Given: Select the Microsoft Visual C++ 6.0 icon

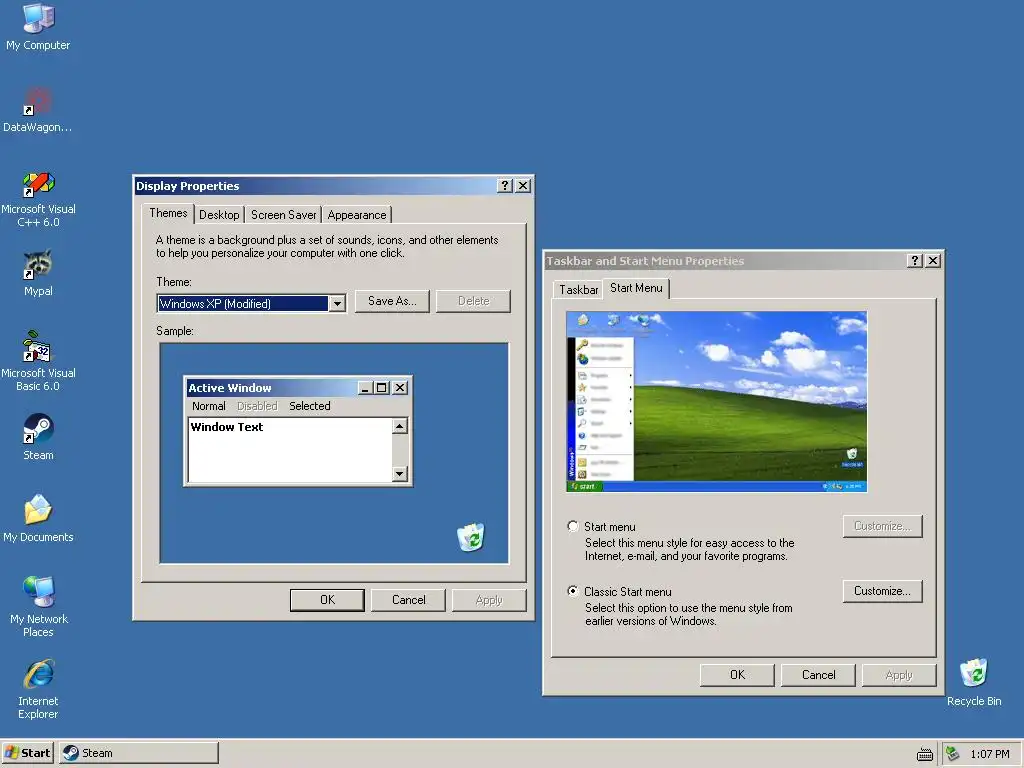Looking at the screenshot, I should [38, 199].
